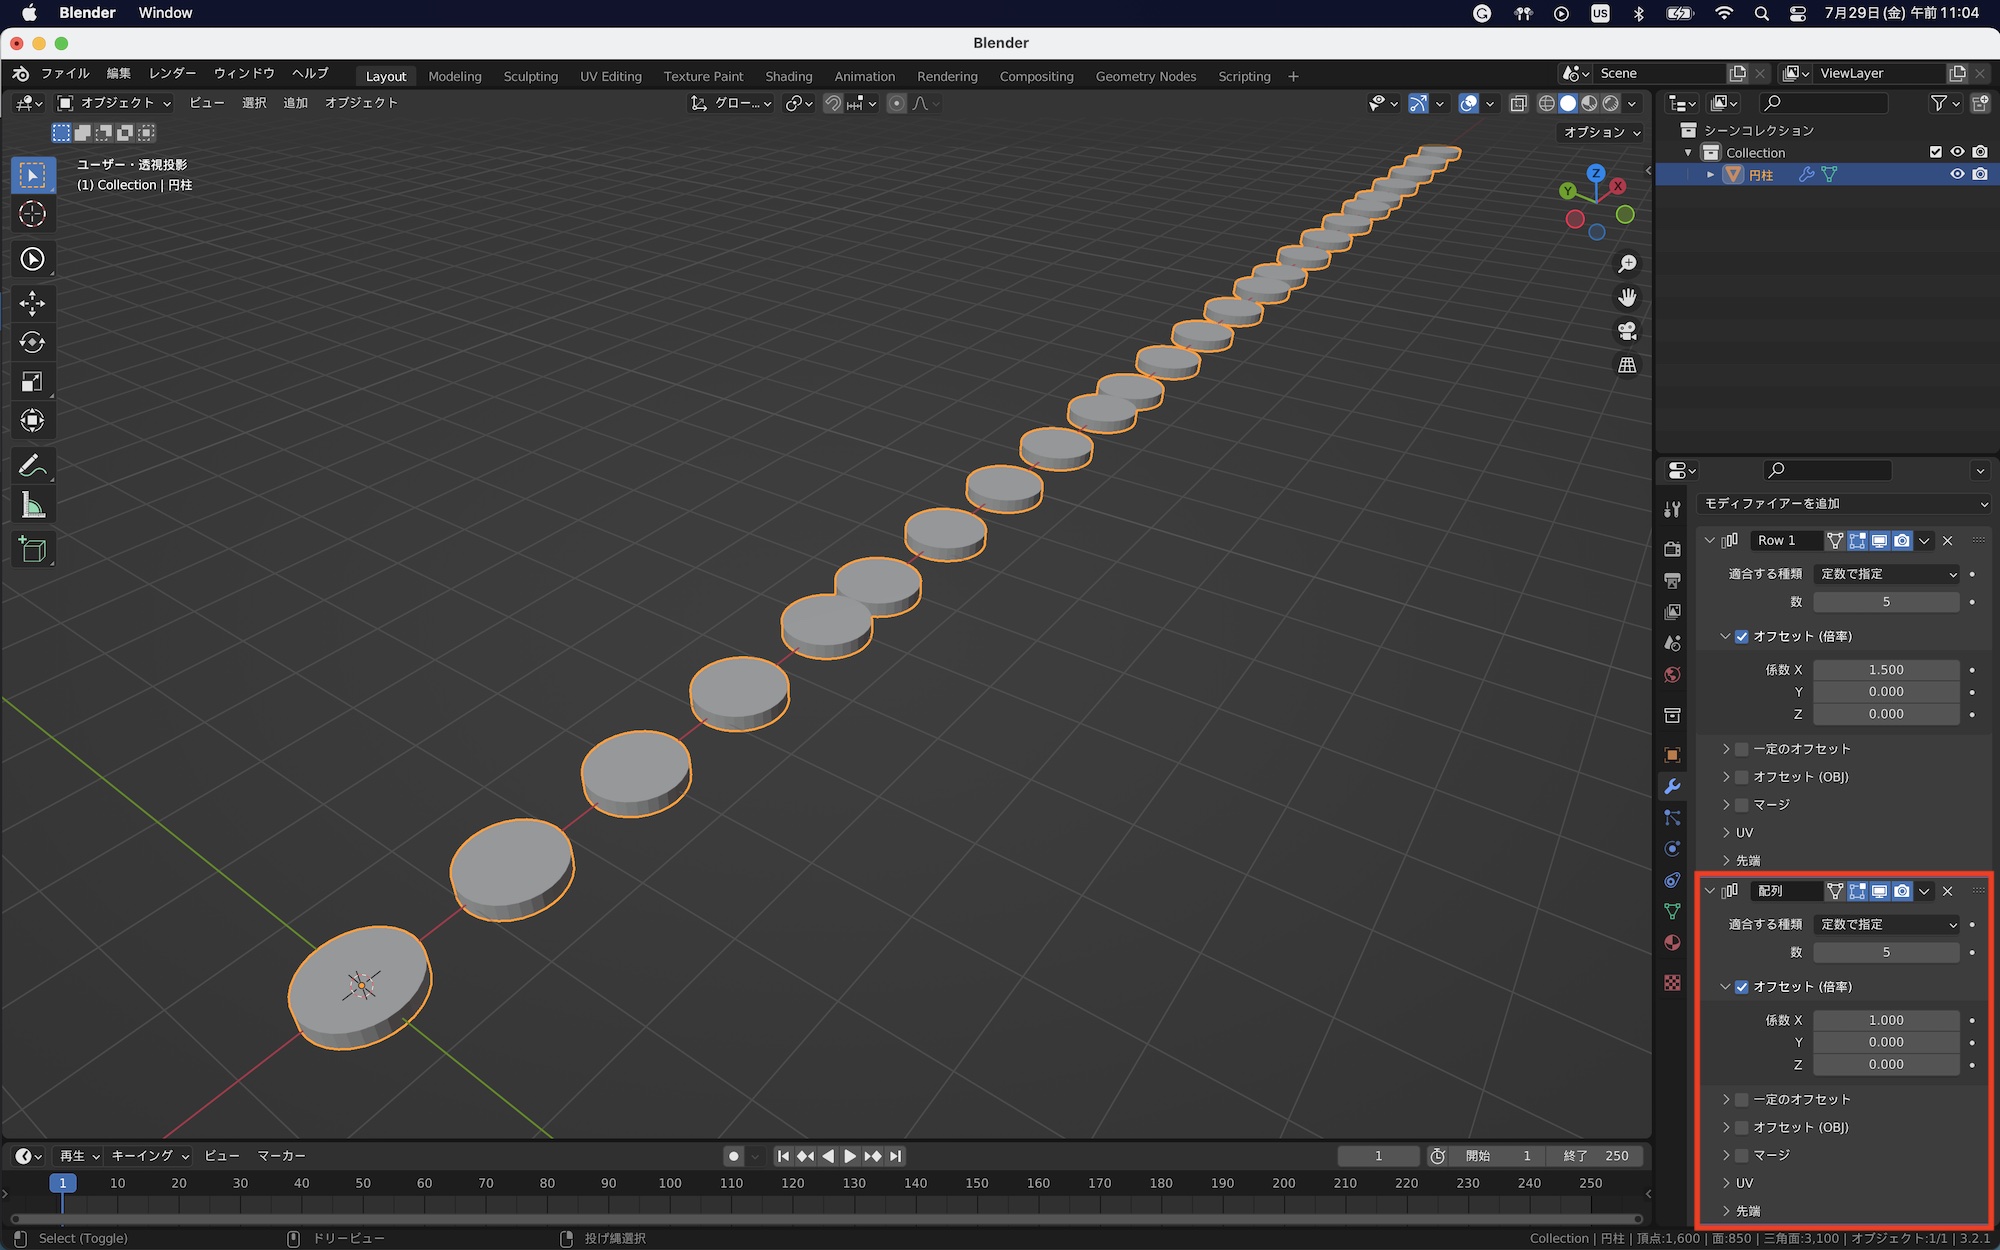This screenshot has width=2000, height=1250.
Task: Select the Move tool in the toolbar
Action: pyautogui.click(x=32, y=303)
